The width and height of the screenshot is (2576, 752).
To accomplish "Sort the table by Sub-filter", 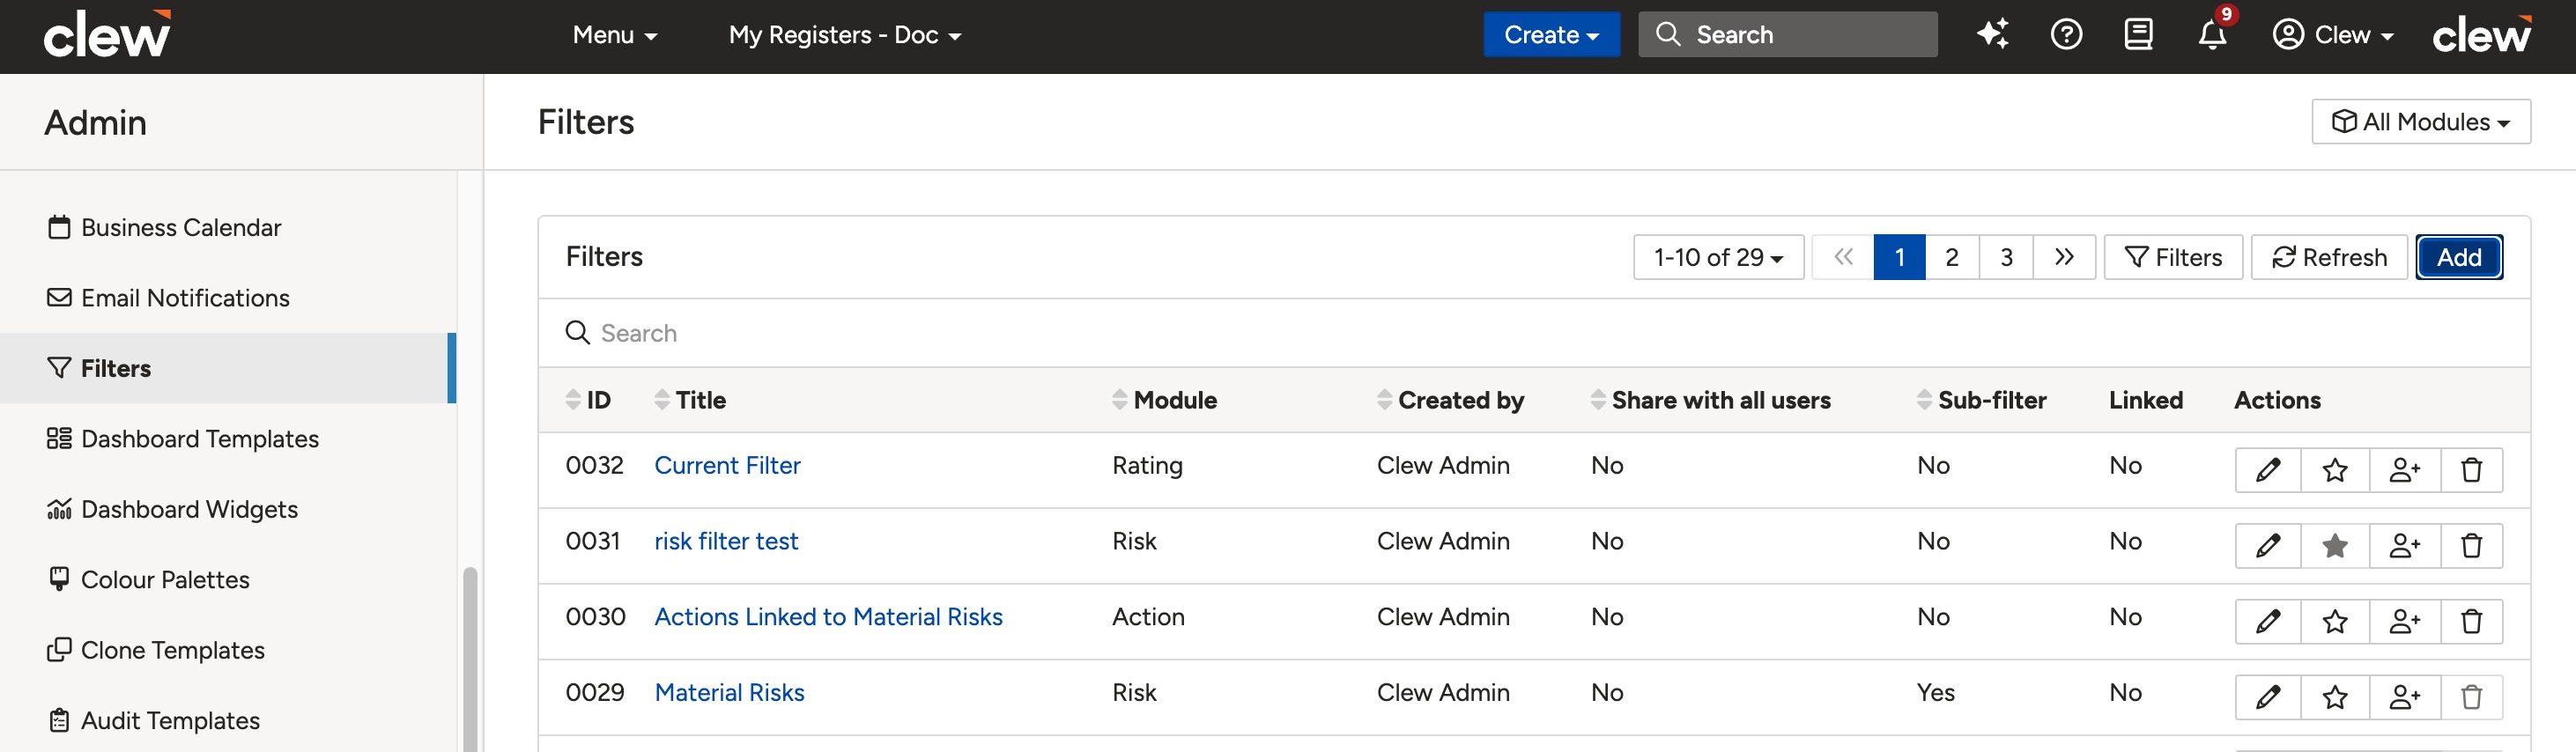I will coord(1982,400).
